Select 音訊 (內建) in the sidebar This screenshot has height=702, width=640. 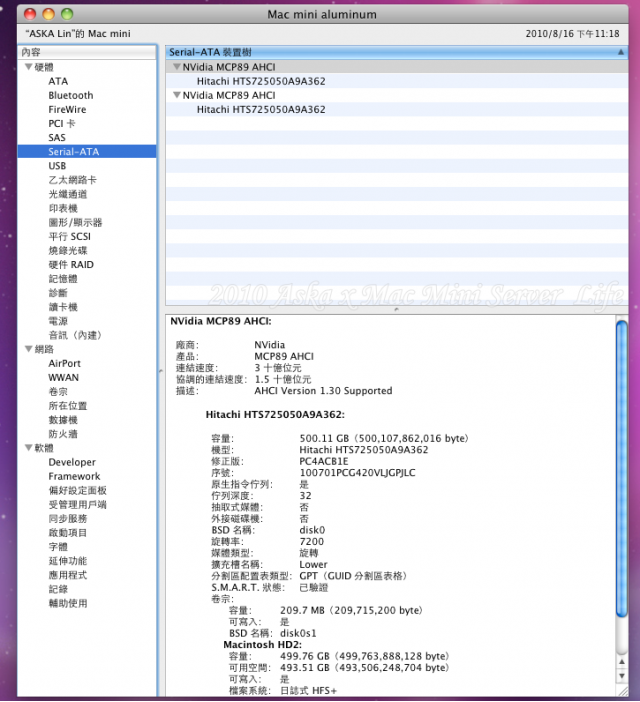pos(75,335)
